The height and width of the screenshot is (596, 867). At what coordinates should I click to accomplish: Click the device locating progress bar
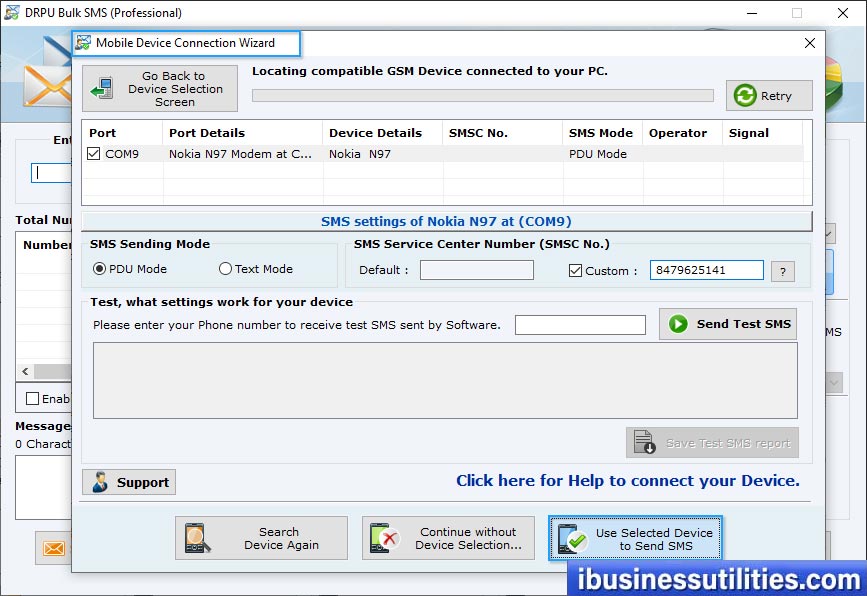(483, 96)
